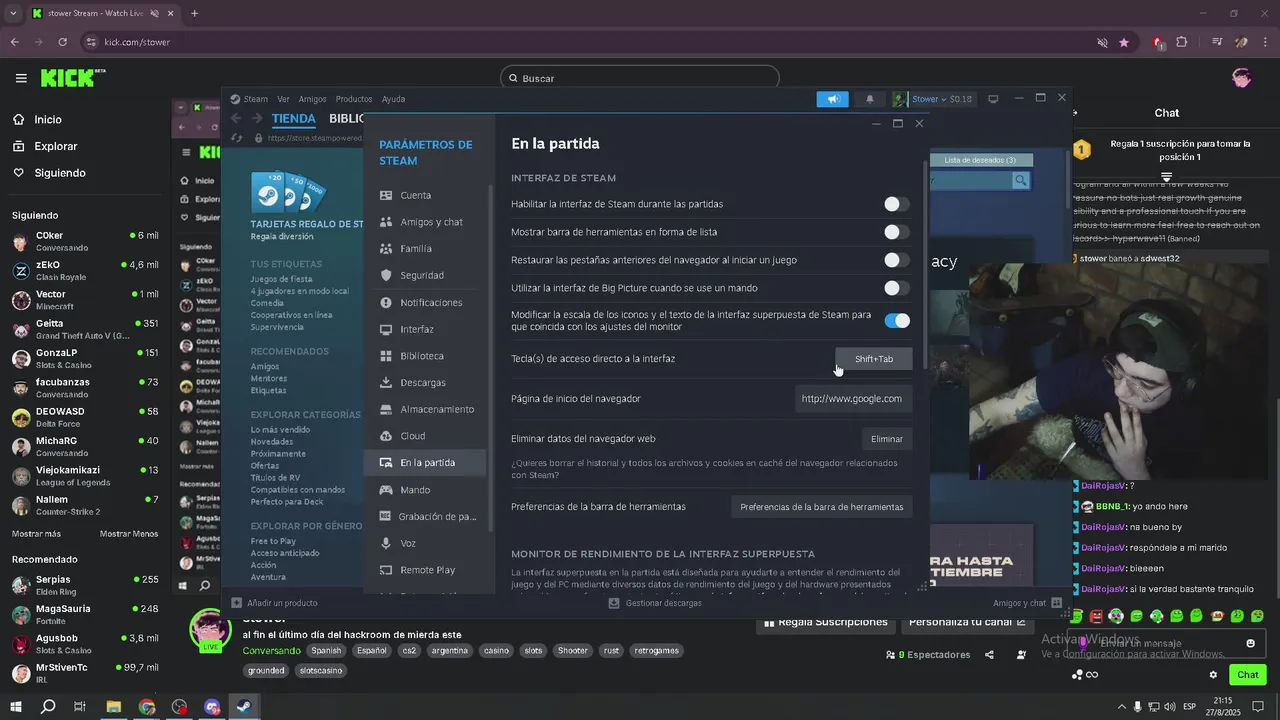Screen dimensions: 1280x720
Task: Disable Modificar la escala de los iconos toggle
Action: pyautogui.click(x=897, y=321)
